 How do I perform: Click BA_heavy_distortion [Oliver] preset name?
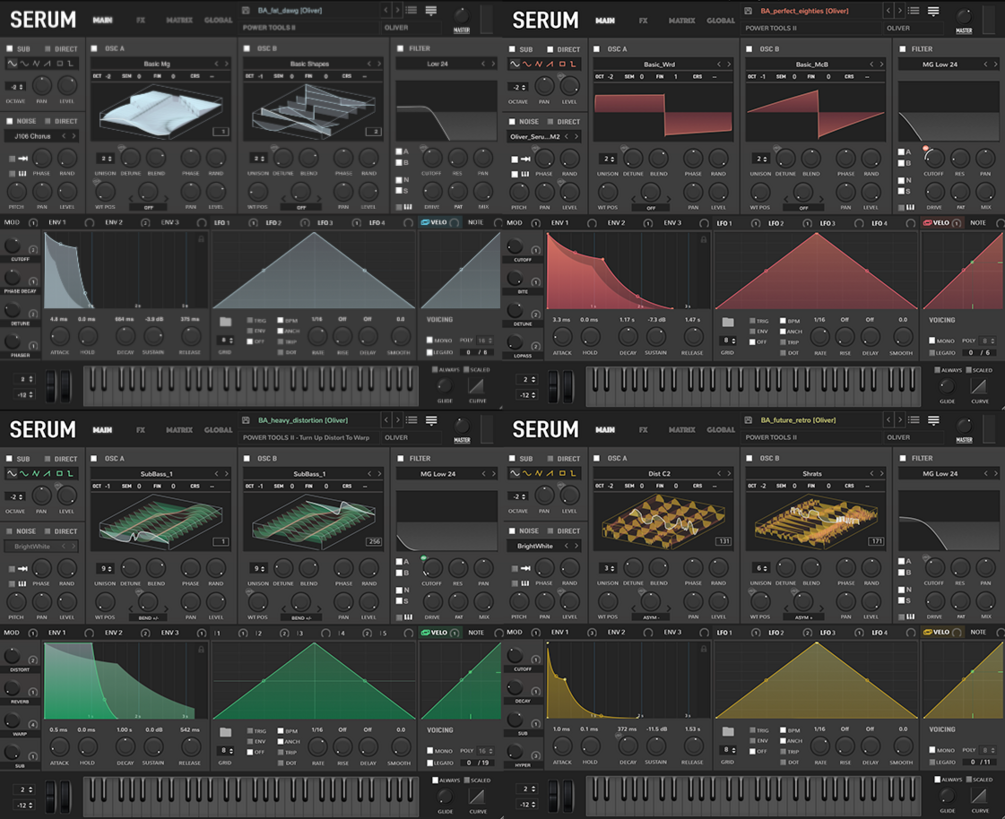(303, 420)
